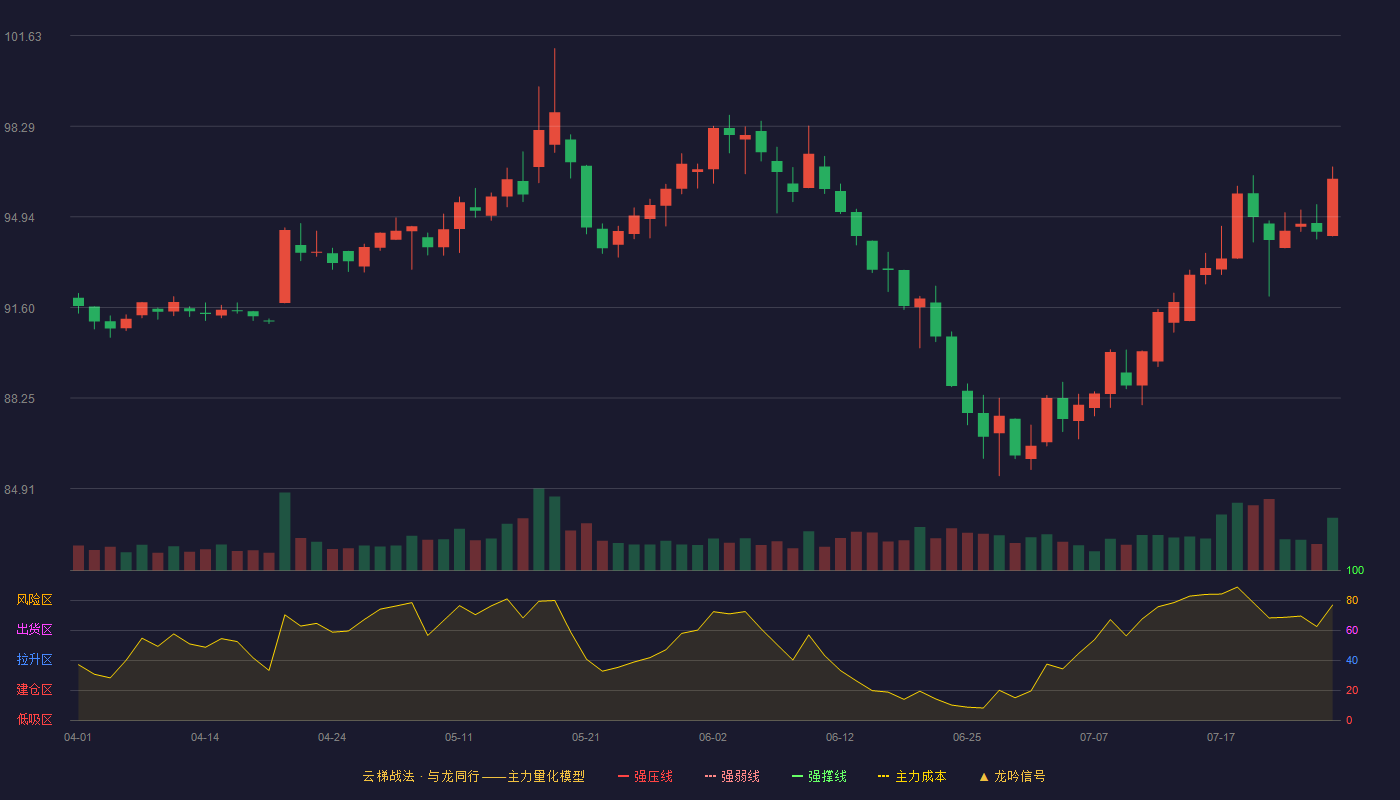The height and width of the screenshot is (800, 1400).
Task: Click the 出货区 zone label
Action: click(34, 630)
